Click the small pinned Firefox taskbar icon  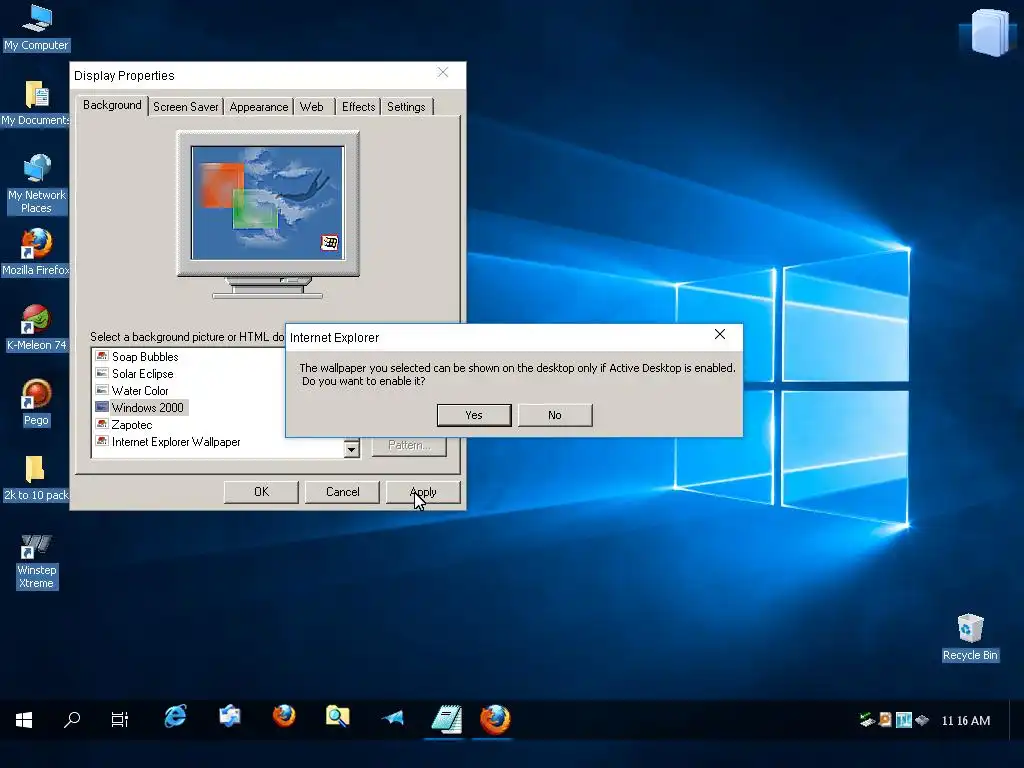coord(283,716)
